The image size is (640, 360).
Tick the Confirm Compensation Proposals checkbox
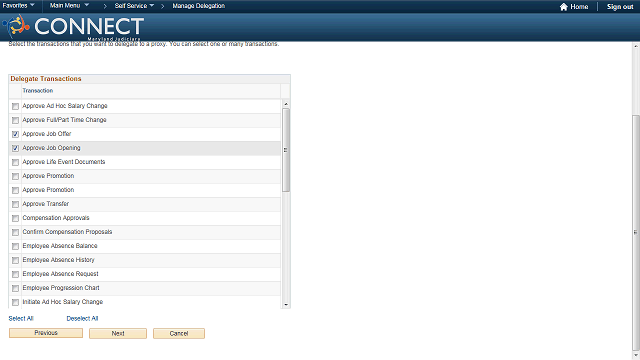click(16, 232)
